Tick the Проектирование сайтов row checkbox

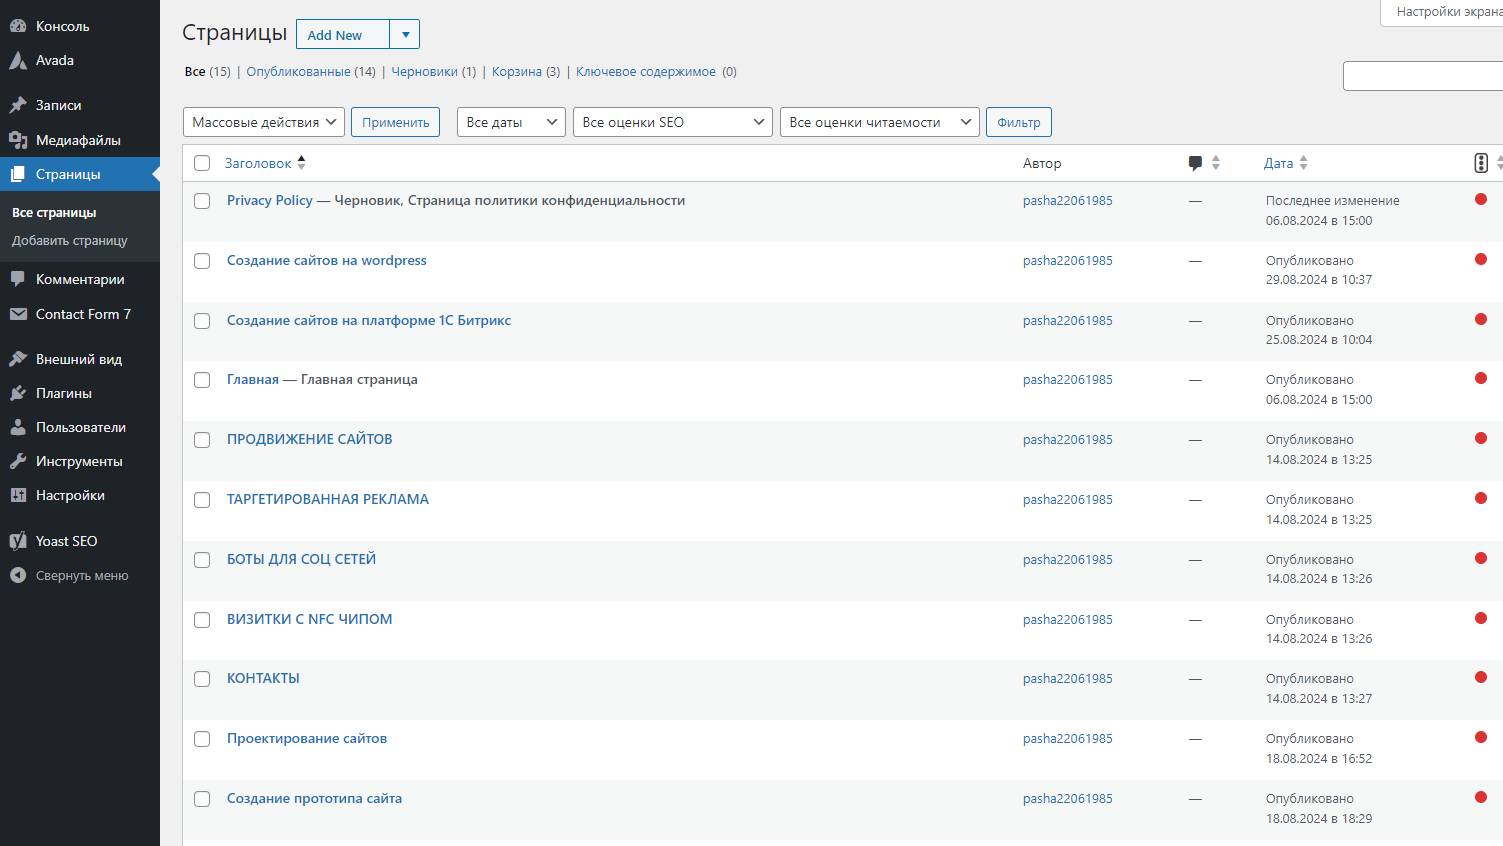(202, 739)
